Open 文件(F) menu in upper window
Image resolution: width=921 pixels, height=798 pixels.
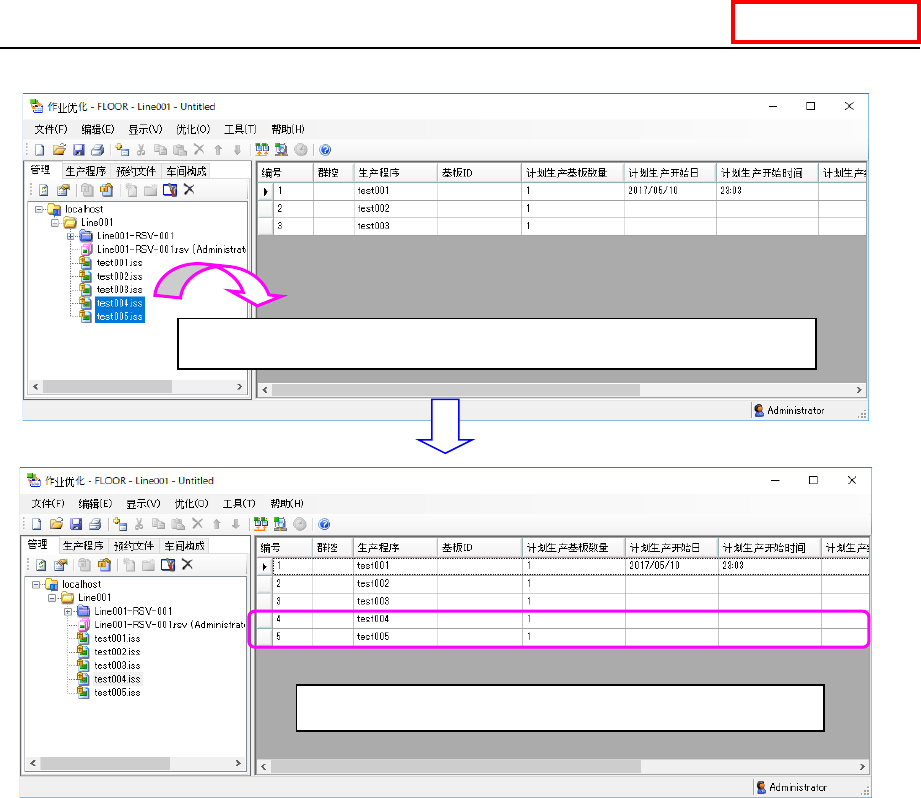coord(51,129)
